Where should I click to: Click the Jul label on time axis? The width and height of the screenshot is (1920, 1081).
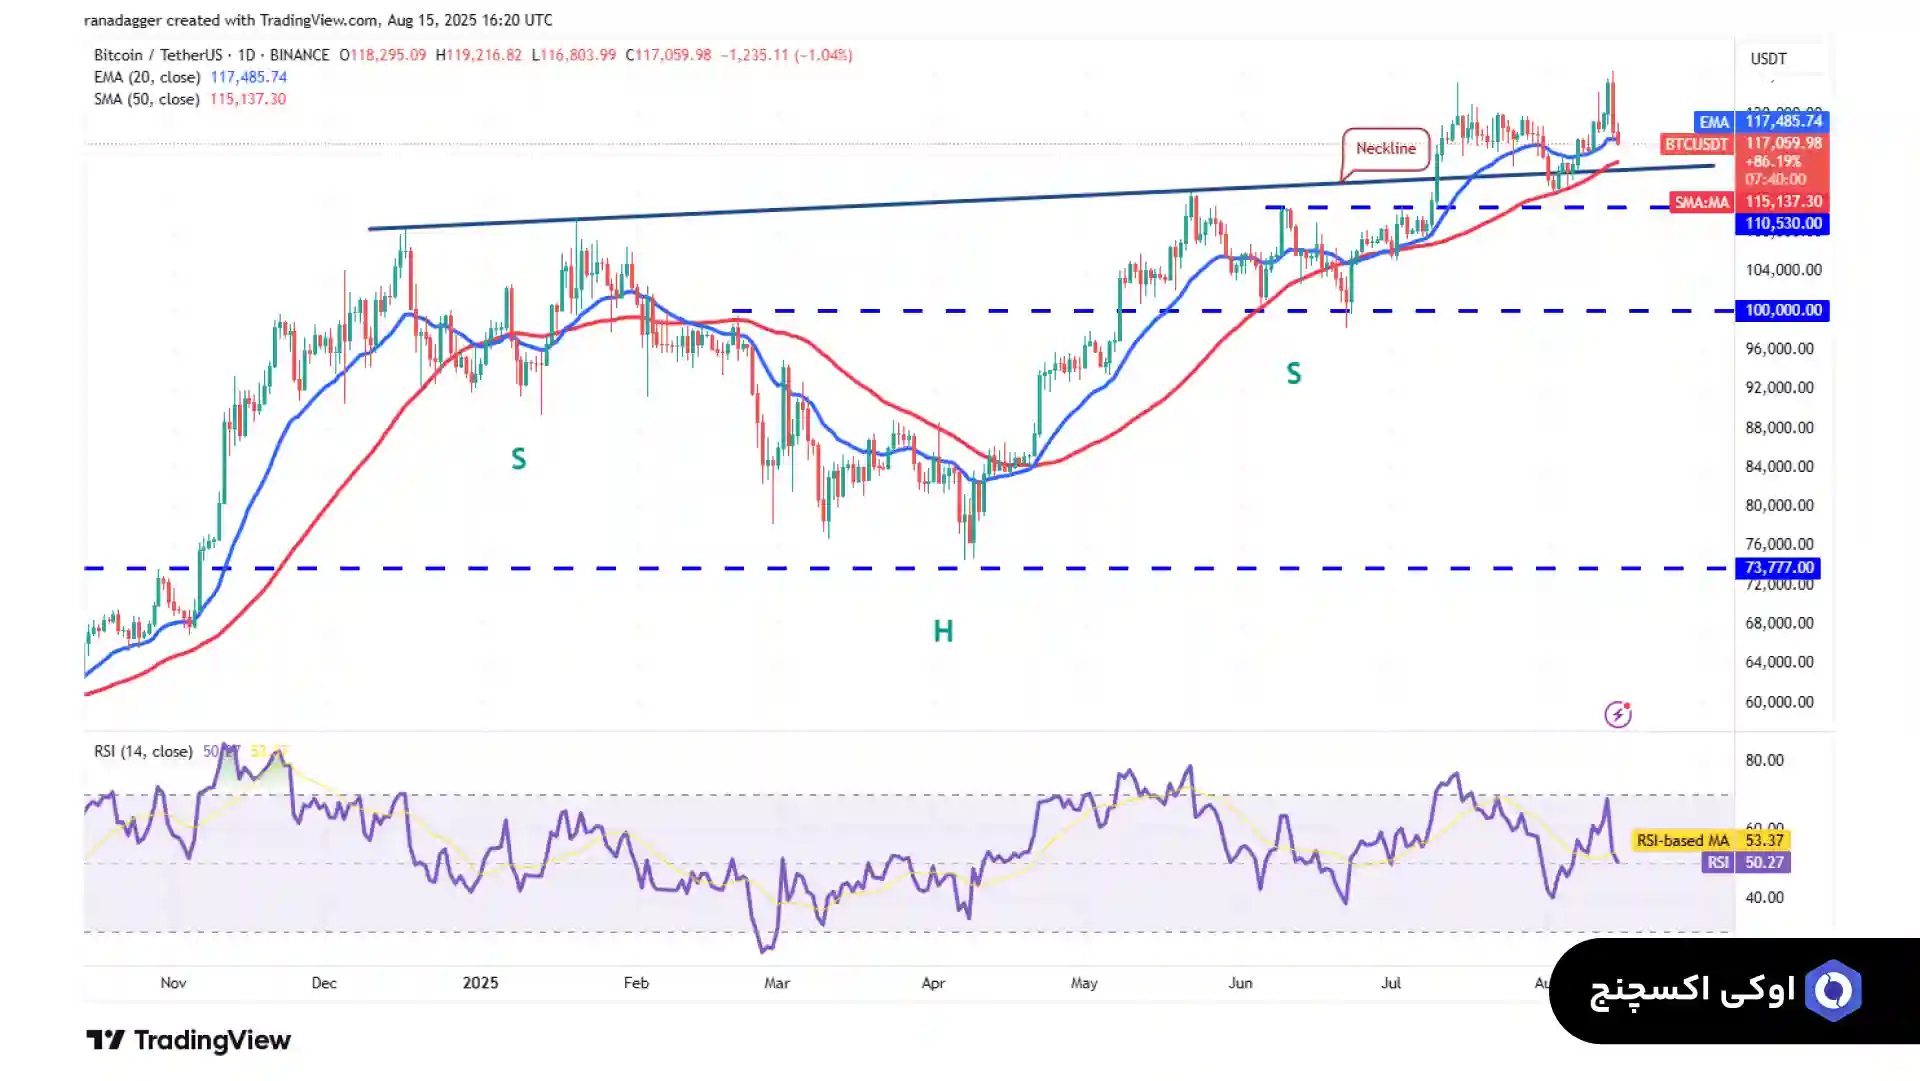tap(1390, 983)
